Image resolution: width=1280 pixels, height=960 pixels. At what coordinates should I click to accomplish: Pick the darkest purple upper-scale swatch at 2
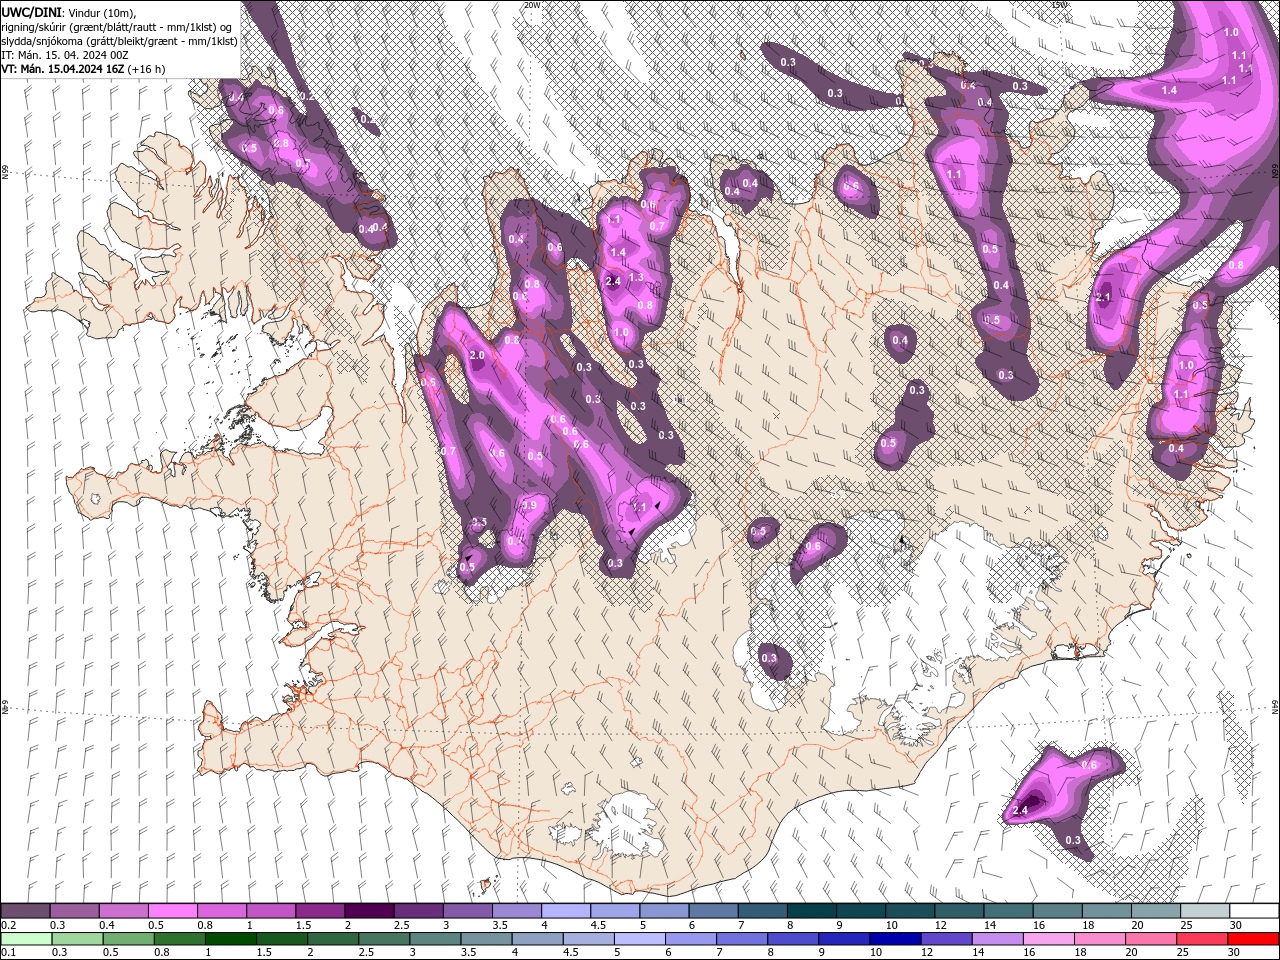point(369,910)
